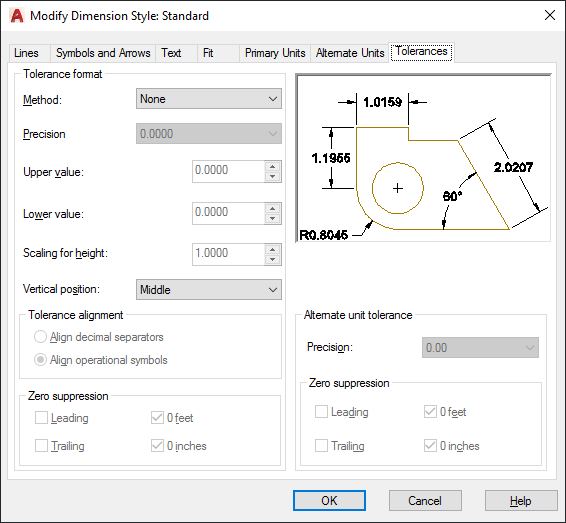Click the AutoCAD logo icon in title bar
The height and width of the screenshot is (523, 566).
[17, 16]
